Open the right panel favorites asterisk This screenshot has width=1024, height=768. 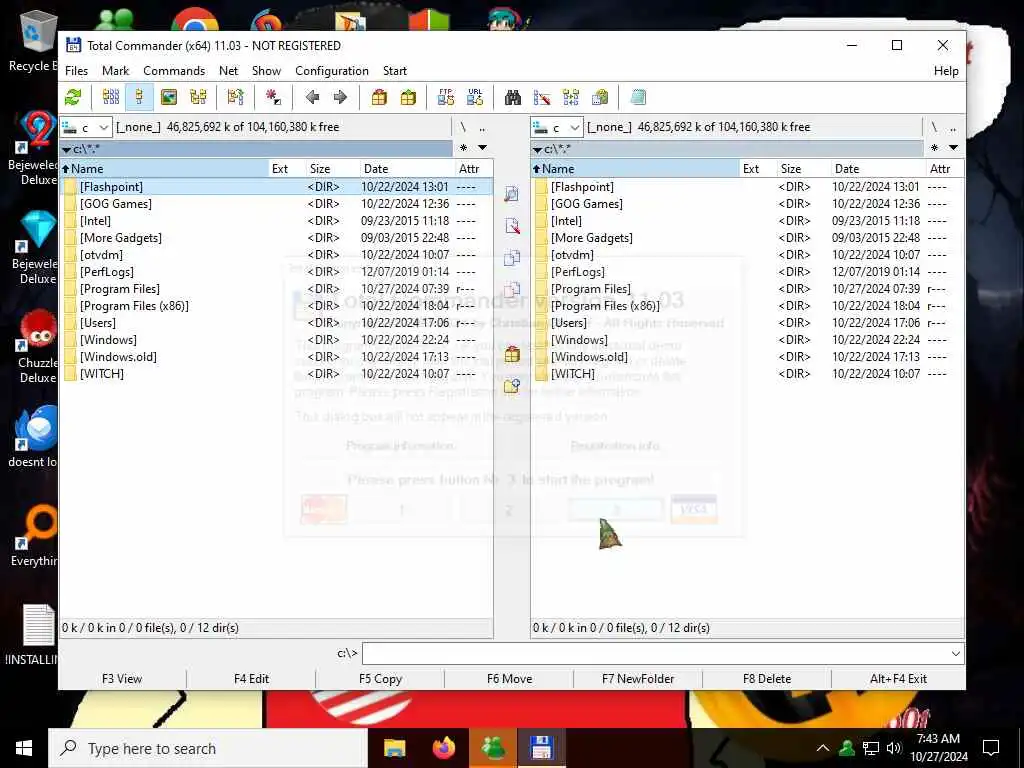[935, 148]
